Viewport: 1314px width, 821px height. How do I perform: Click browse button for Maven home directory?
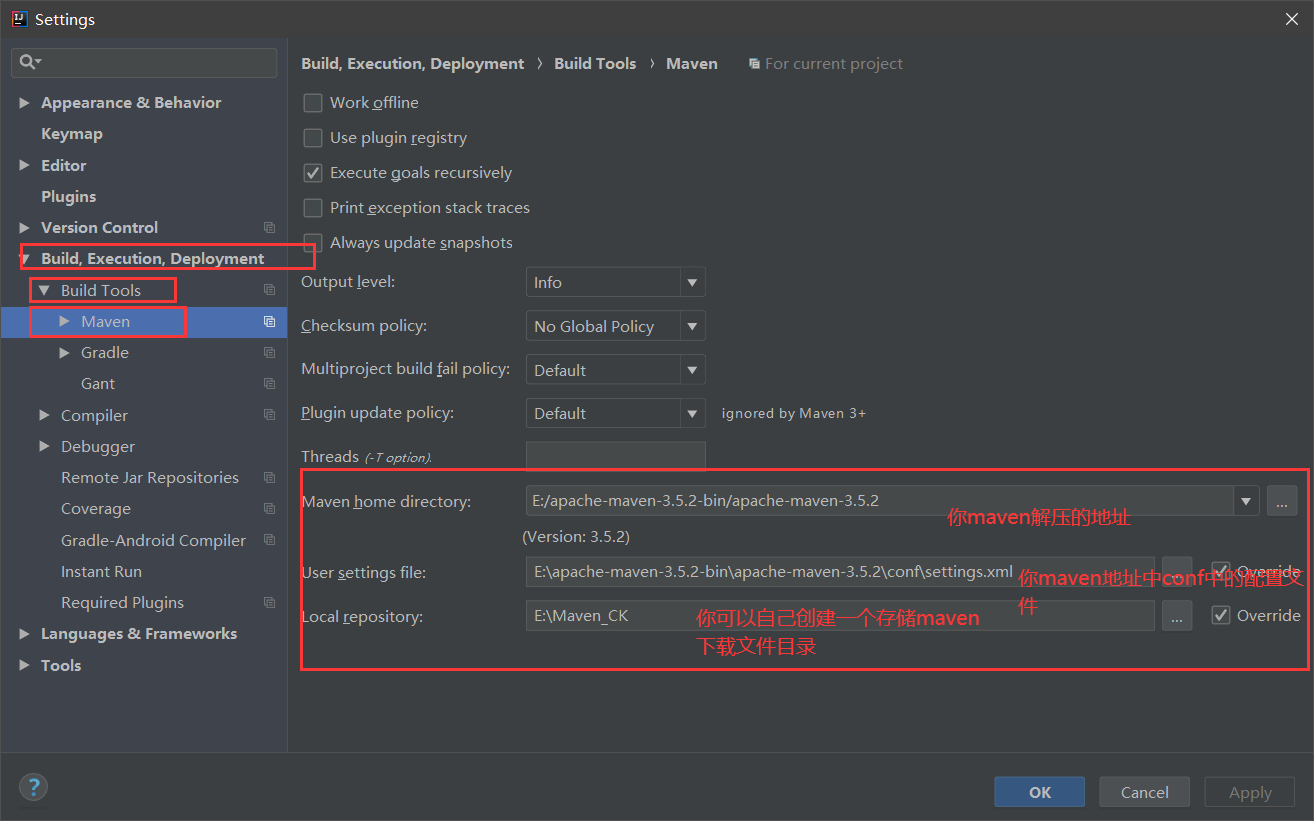point(1281,501)
